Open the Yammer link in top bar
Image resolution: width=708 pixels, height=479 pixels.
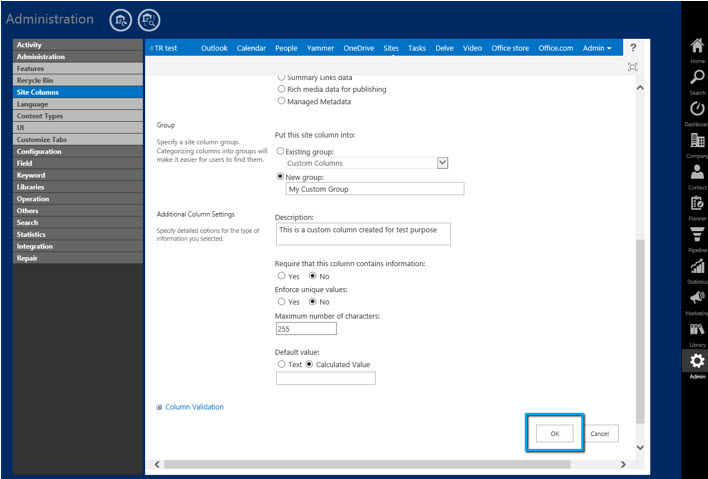point(320,48)
